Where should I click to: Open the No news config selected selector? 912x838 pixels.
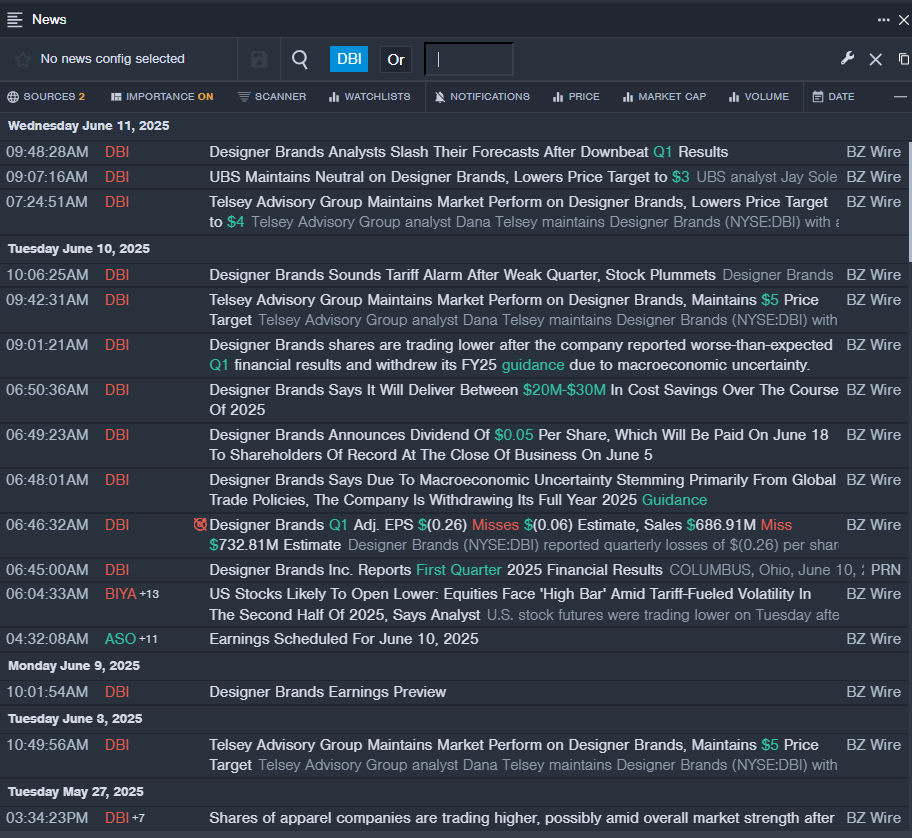pyautogui.click(x=112, y=59)
